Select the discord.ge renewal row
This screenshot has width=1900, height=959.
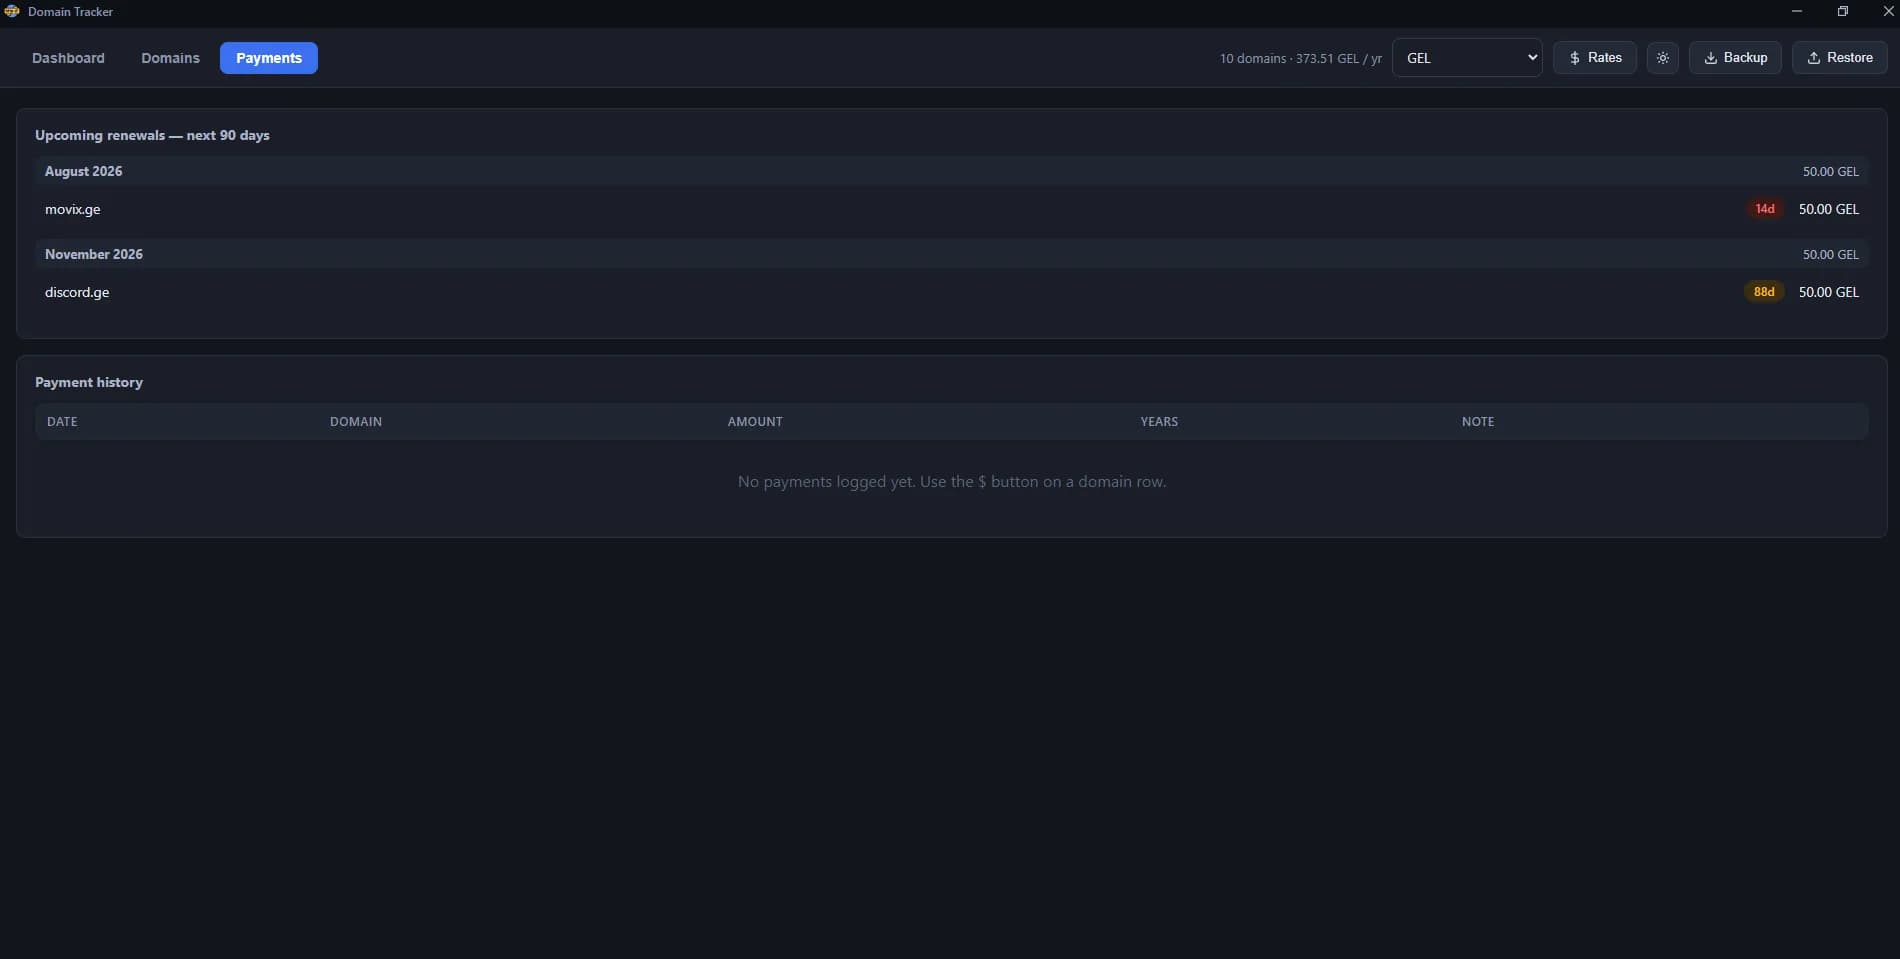click(x=952, y=292)
